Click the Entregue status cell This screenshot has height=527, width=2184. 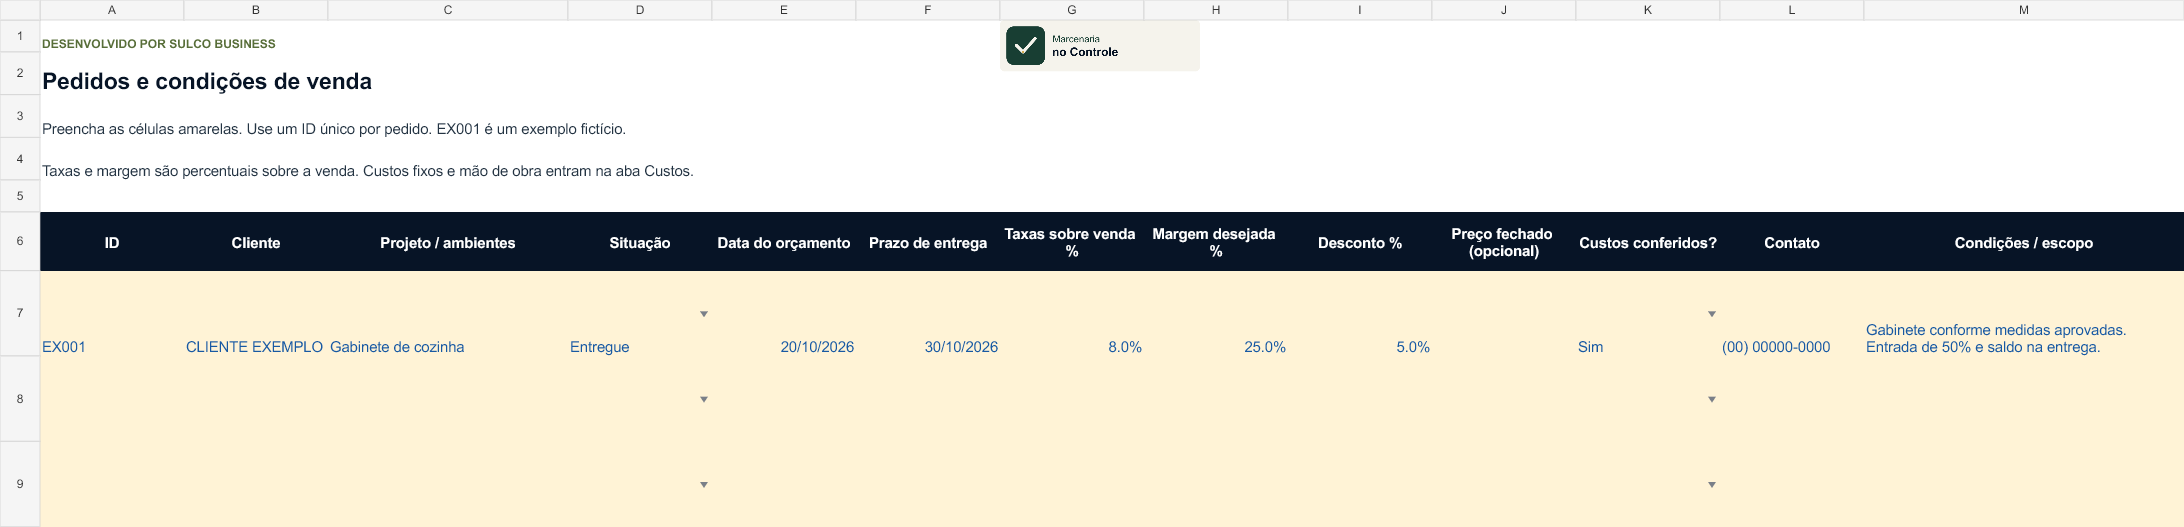[640, 314]
